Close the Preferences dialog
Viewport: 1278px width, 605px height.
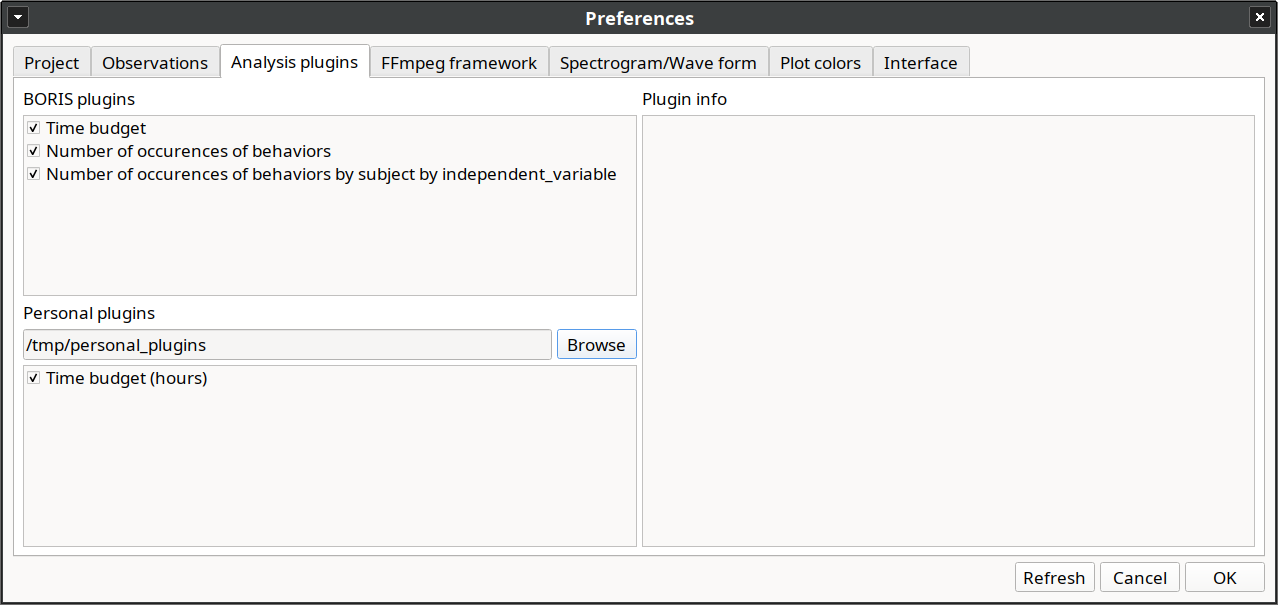1259,18
